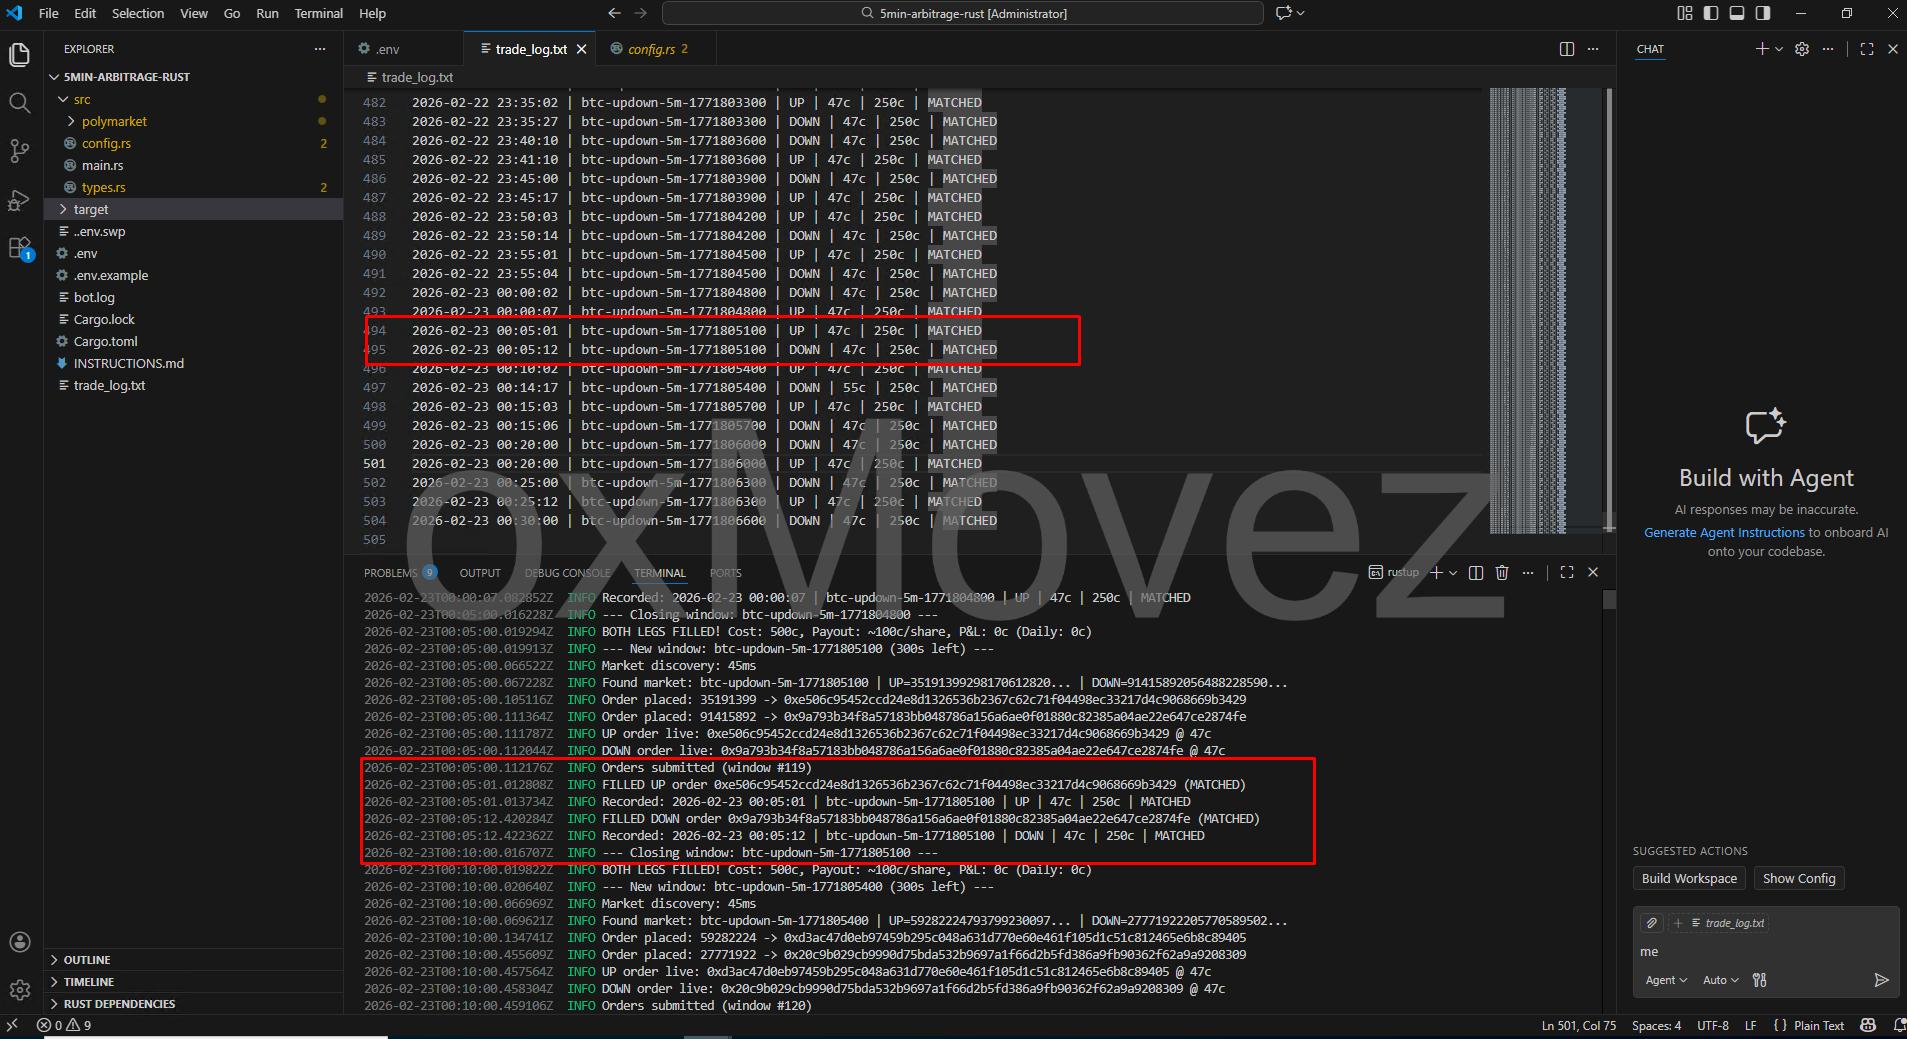Viewport: 1907px width, 1039px height.
Task: Open Explorer's Views and More Actions ellipsis
Action: pos(320,49)
